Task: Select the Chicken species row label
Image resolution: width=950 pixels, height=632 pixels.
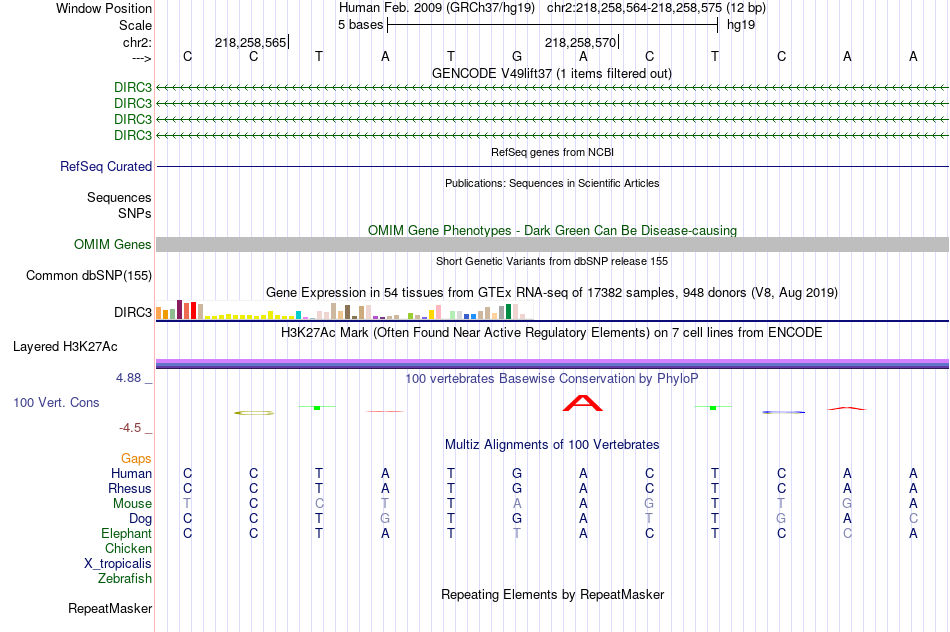Action: (x=128, y=549)
